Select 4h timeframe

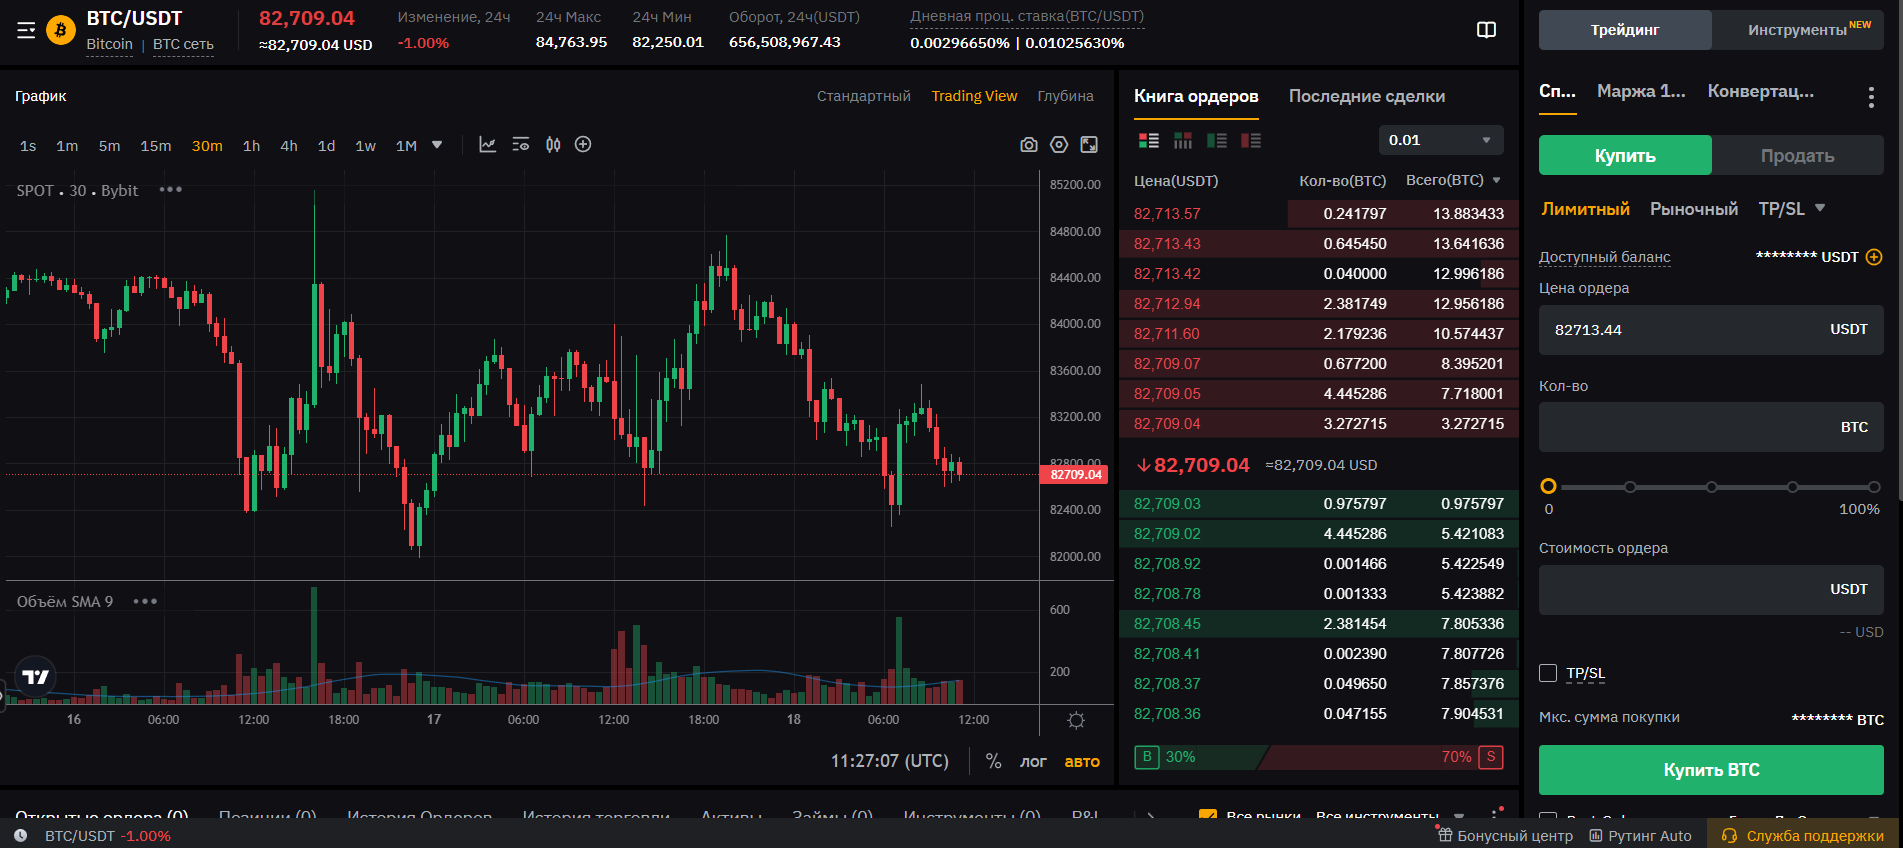(288, 146)
